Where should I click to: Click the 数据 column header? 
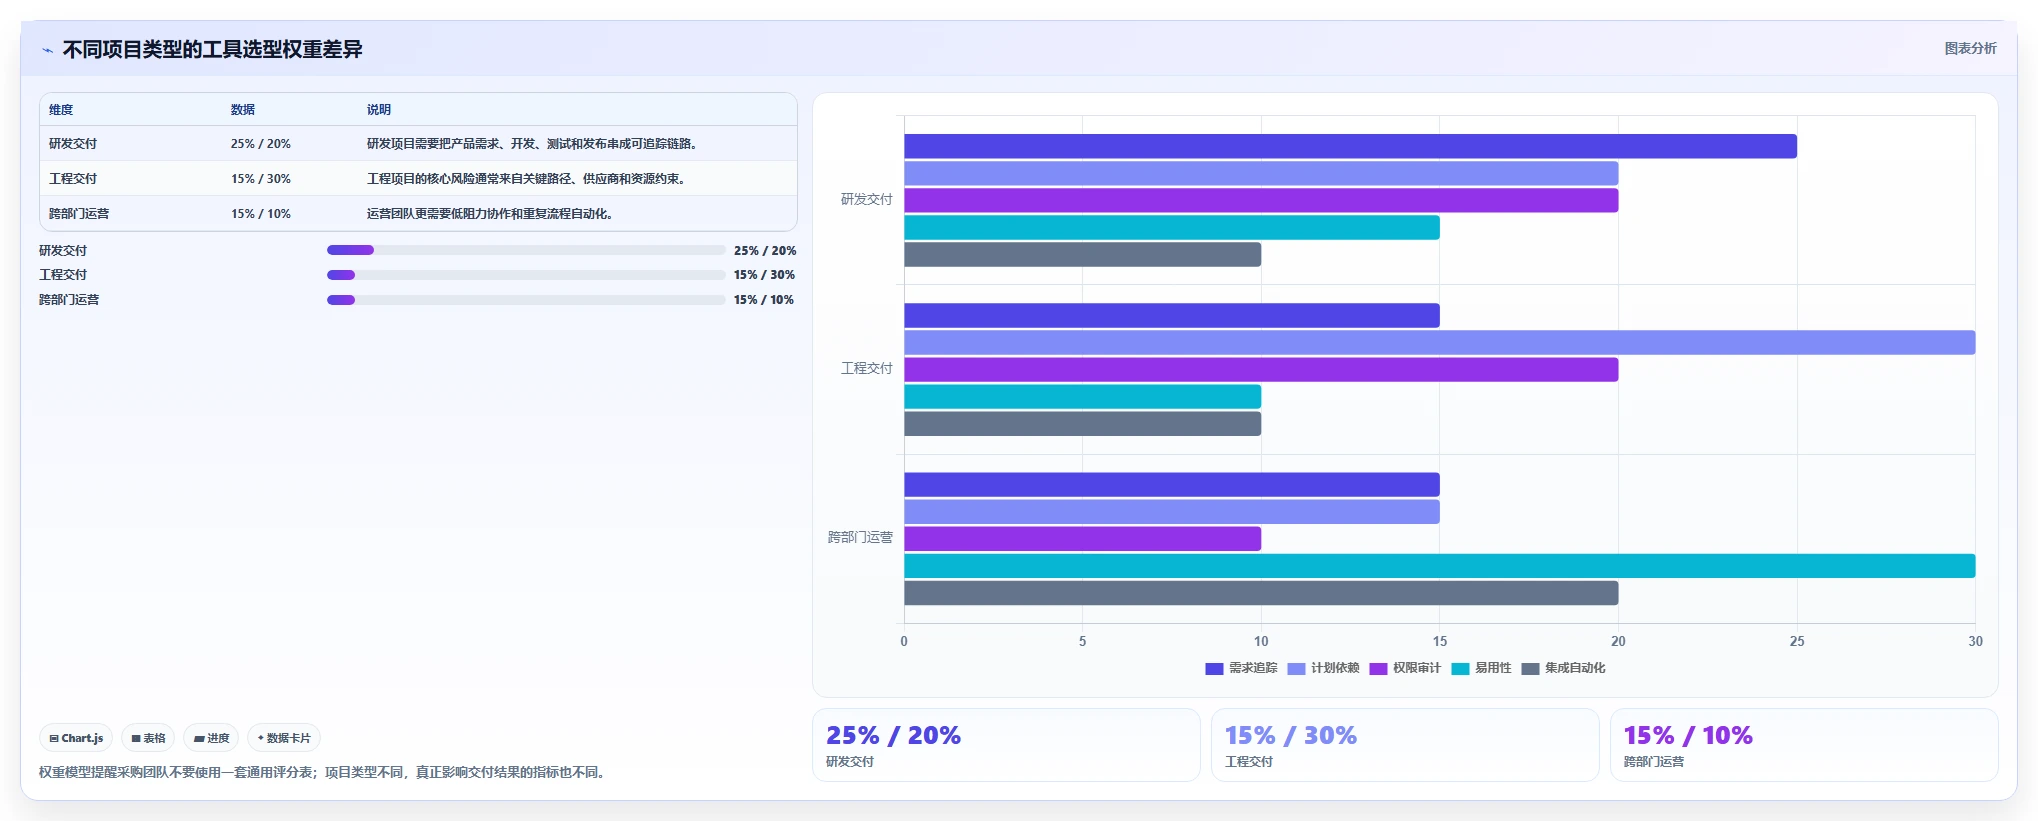pos(243,110)
